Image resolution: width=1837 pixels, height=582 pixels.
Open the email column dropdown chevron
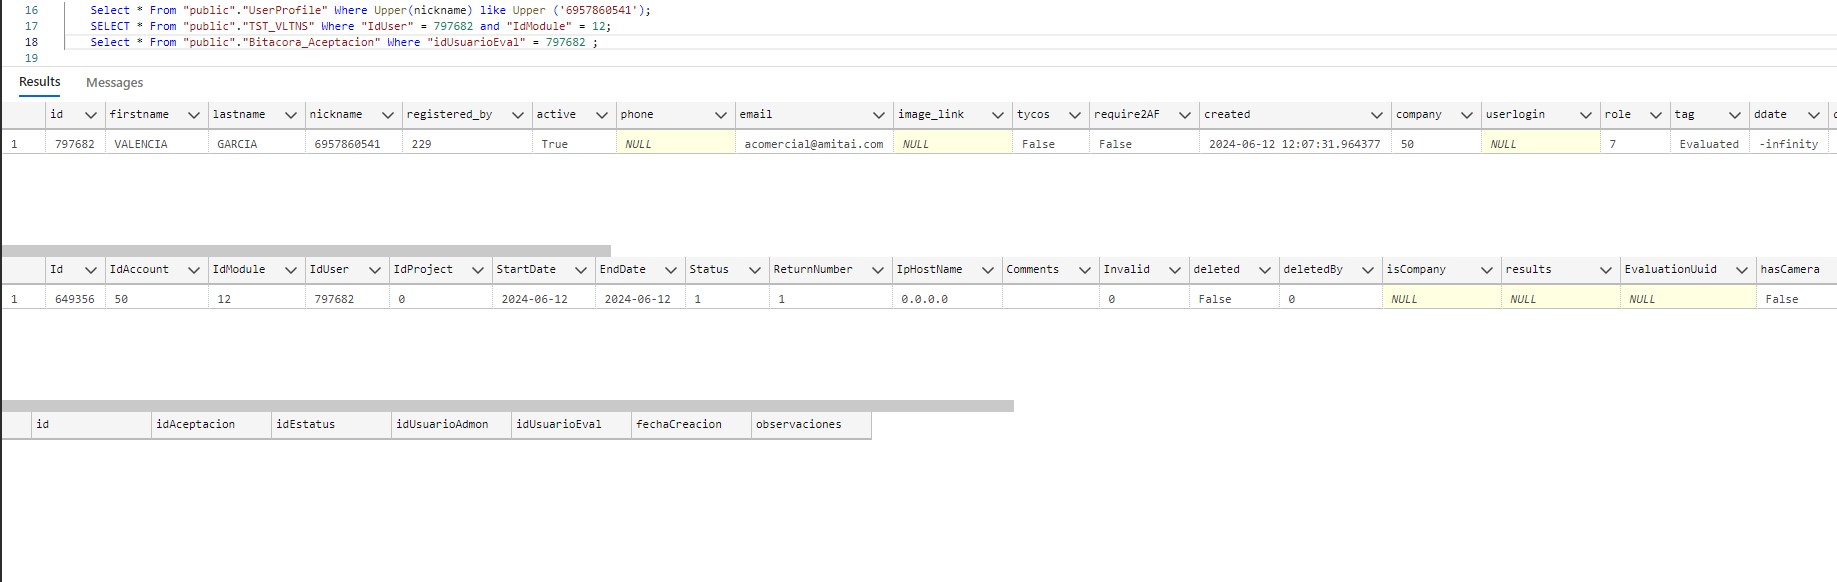878,115
